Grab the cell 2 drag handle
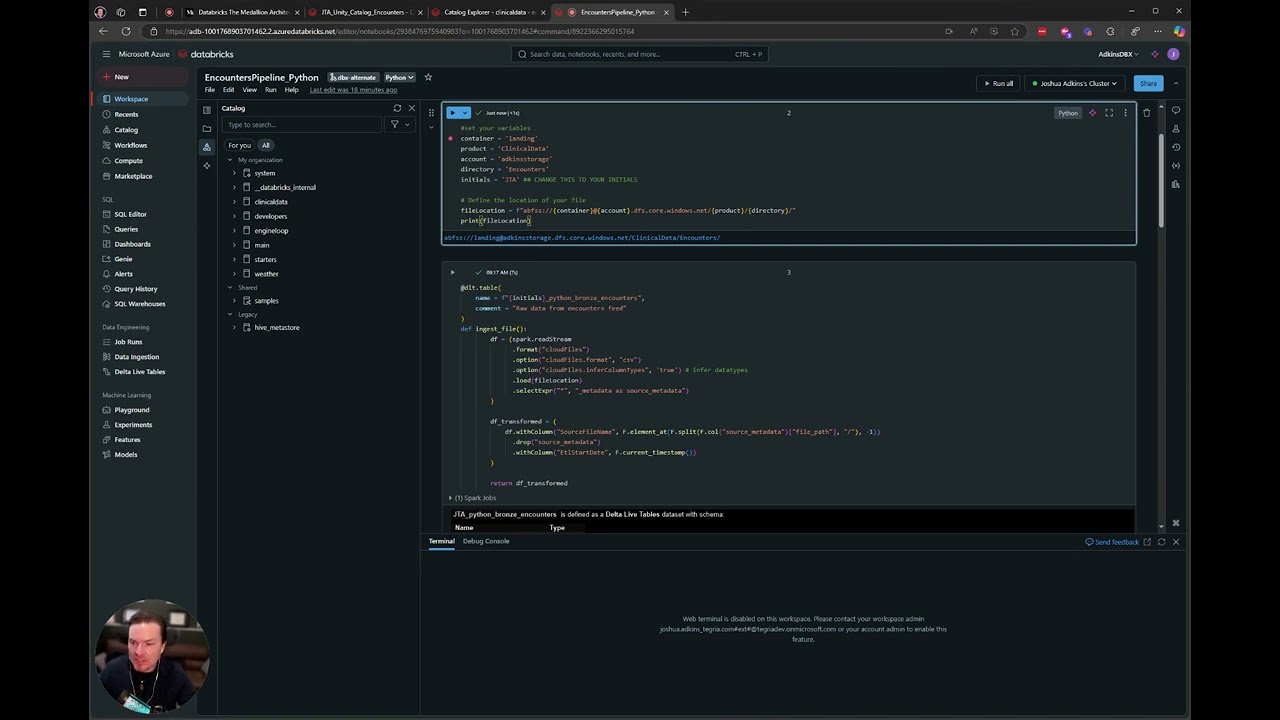This screenshot has width=1280, height=720. click(431, 113)
